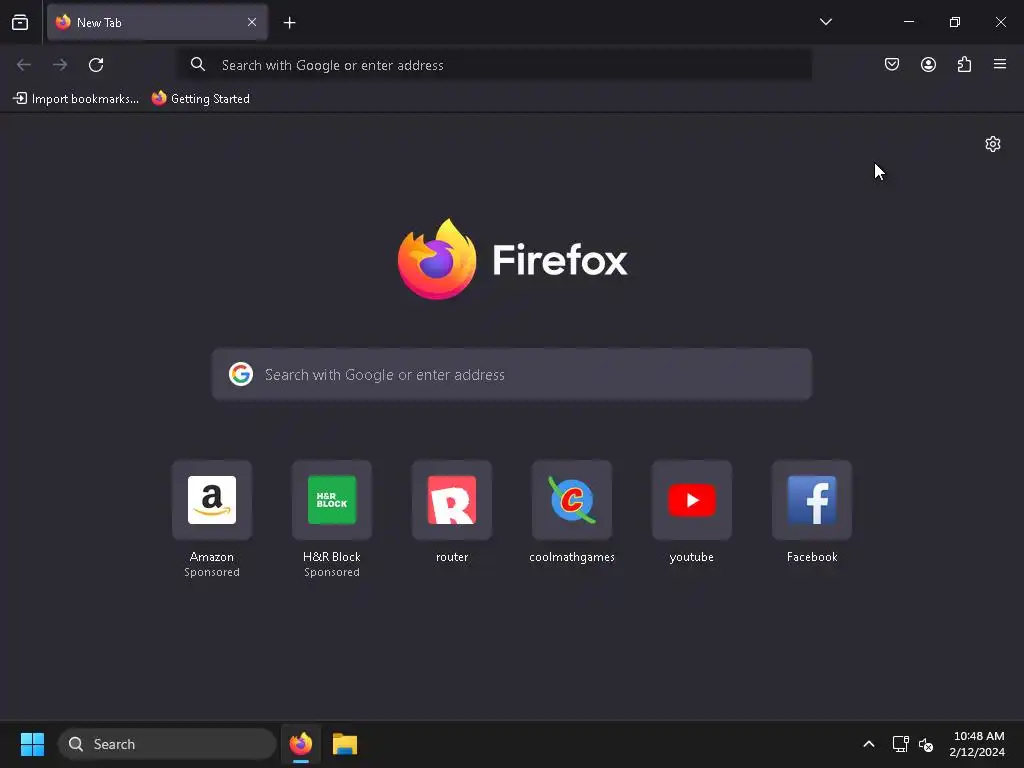Open Getting Started bookmark
Screen dimensions: 1024x768
(x=200, y=99)
